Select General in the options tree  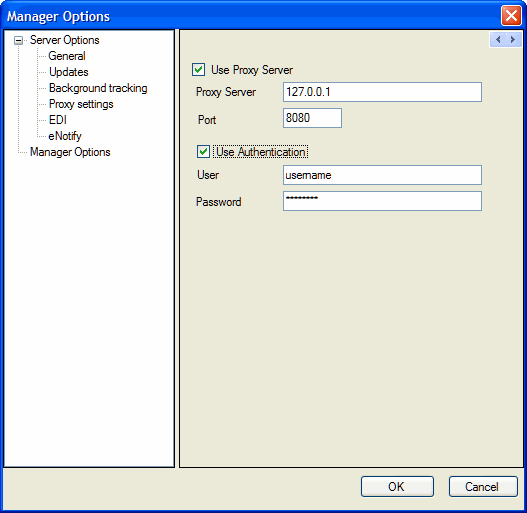click(x=67, y=56)
